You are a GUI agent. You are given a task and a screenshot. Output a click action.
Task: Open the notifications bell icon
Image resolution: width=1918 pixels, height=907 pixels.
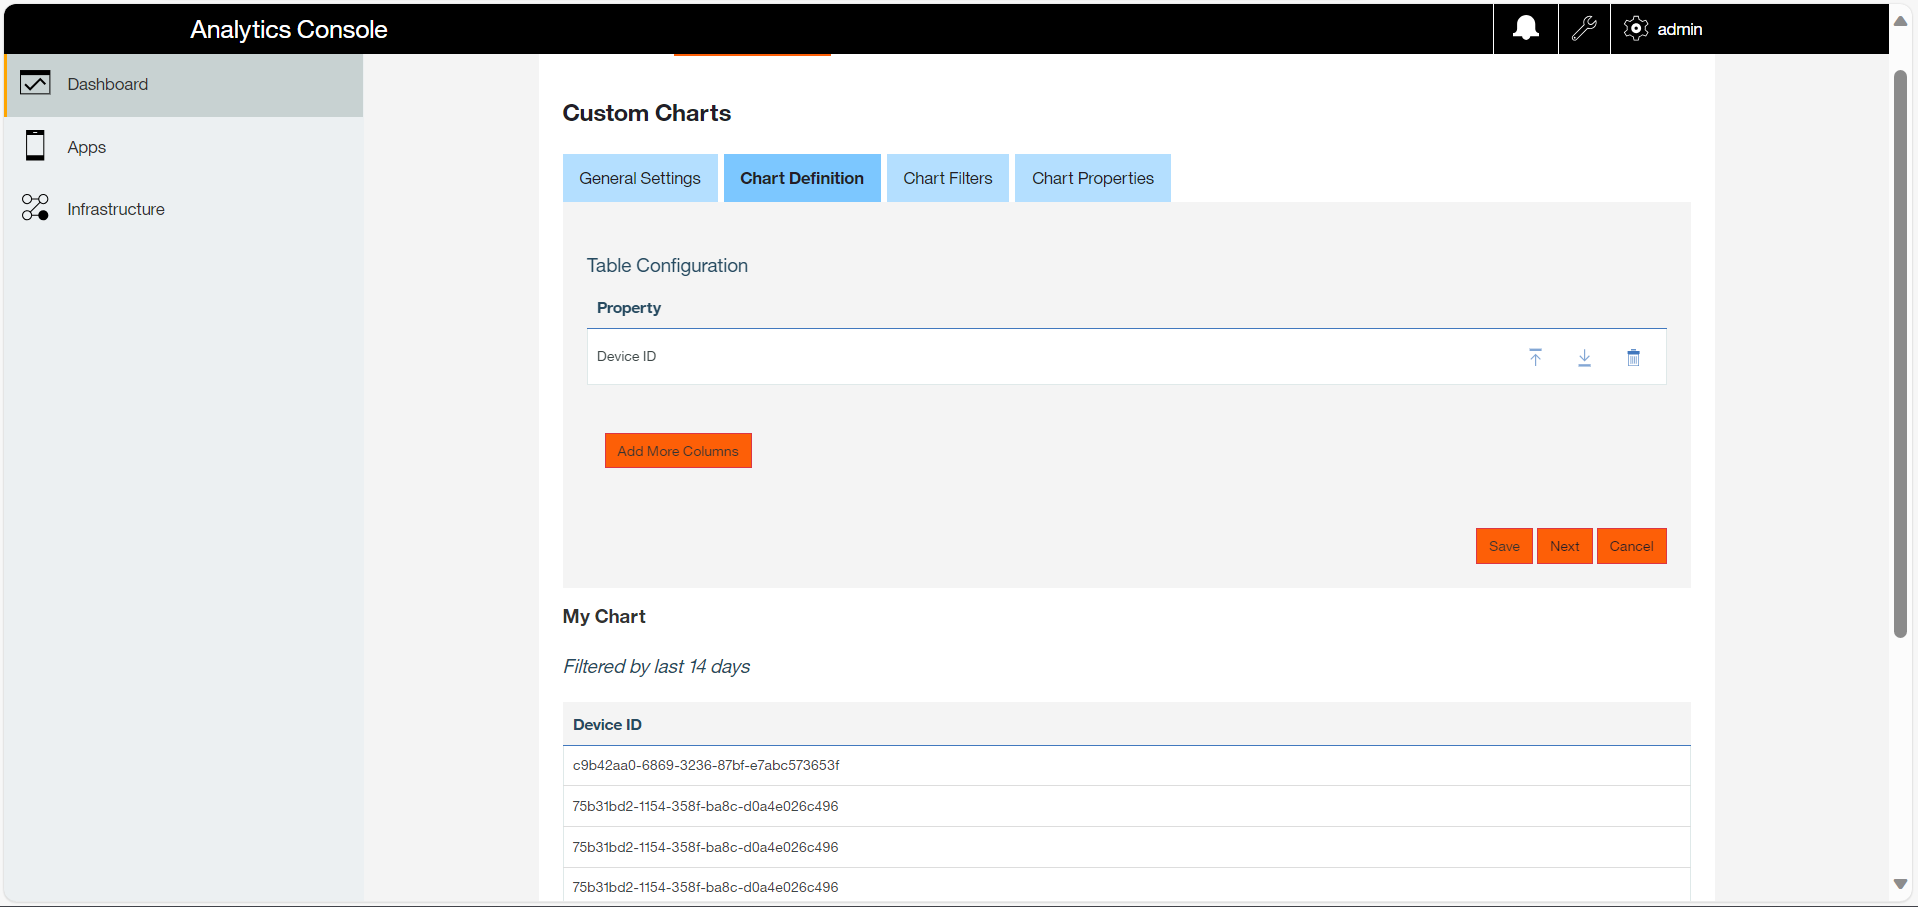(x=1525, y=28)
